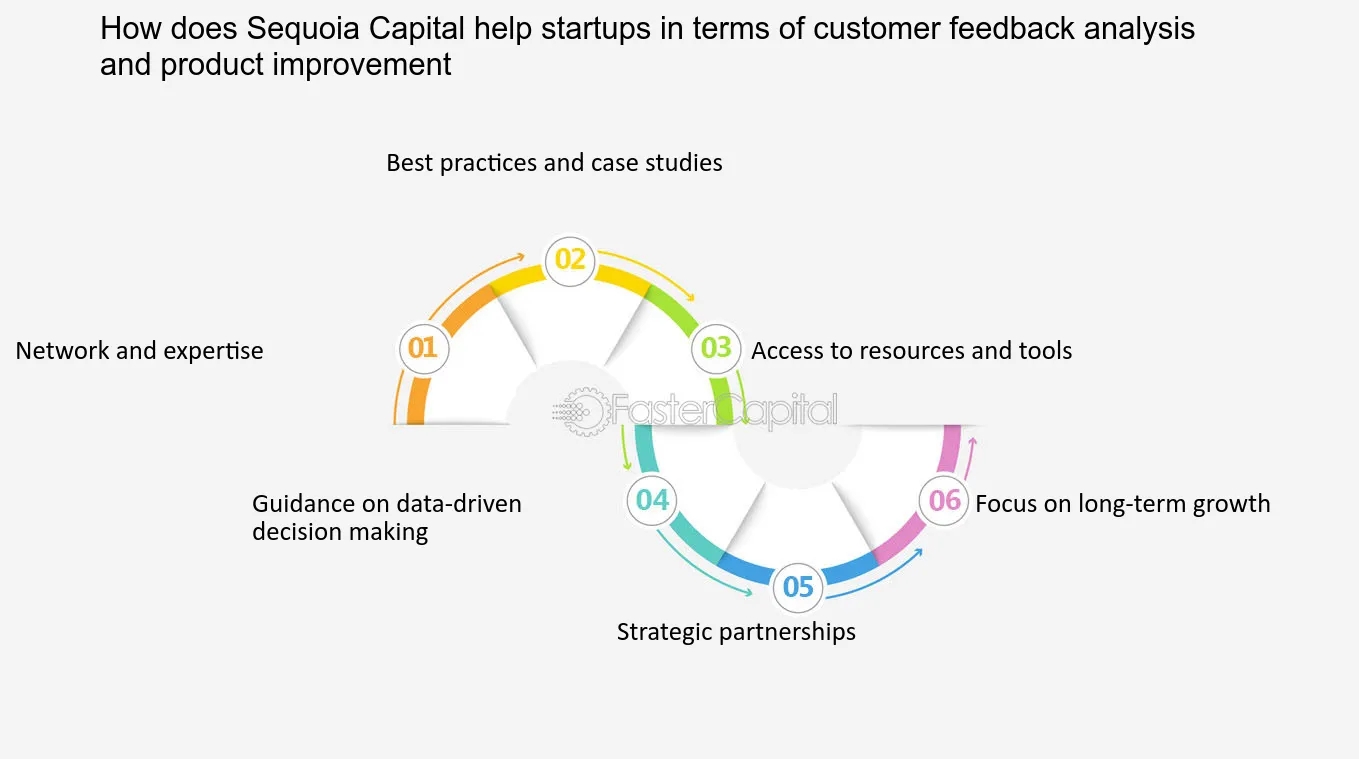Image resolution: width=1359 pixels, height=759 pixels.
Task: Select the yellow 02 step circle
Action: tap(569, 260)
